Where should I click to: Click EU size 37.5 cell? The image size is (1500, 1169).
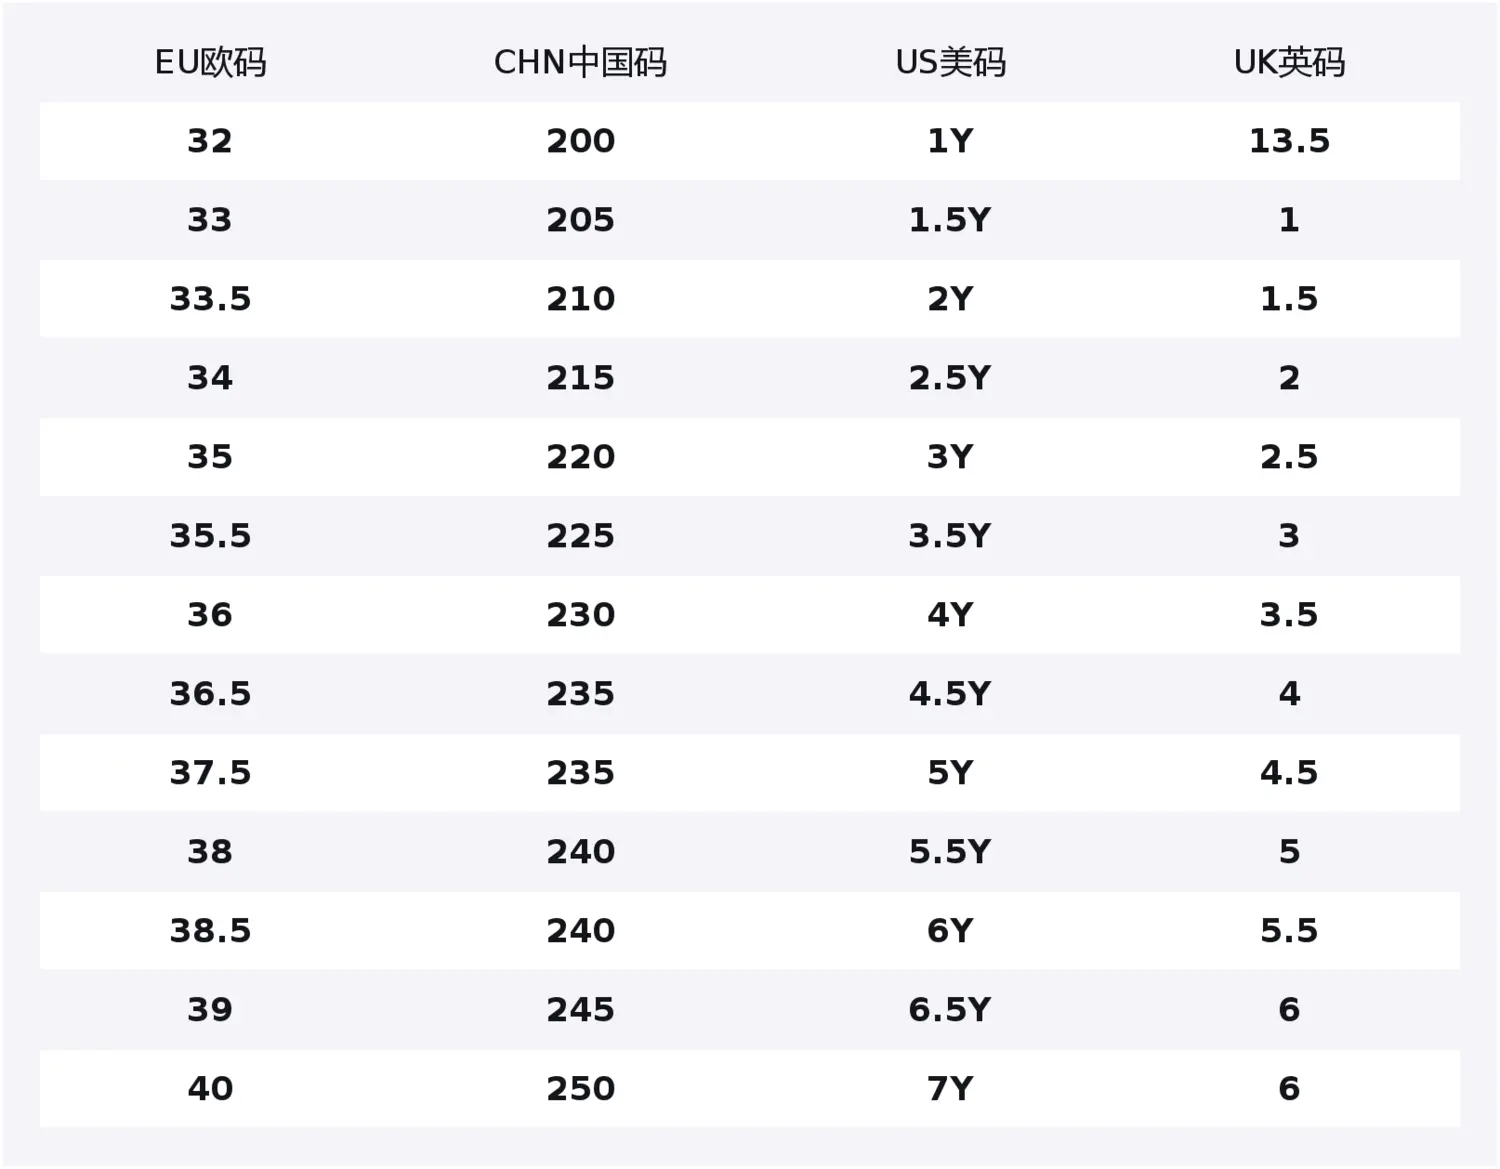tap(210, 773)
